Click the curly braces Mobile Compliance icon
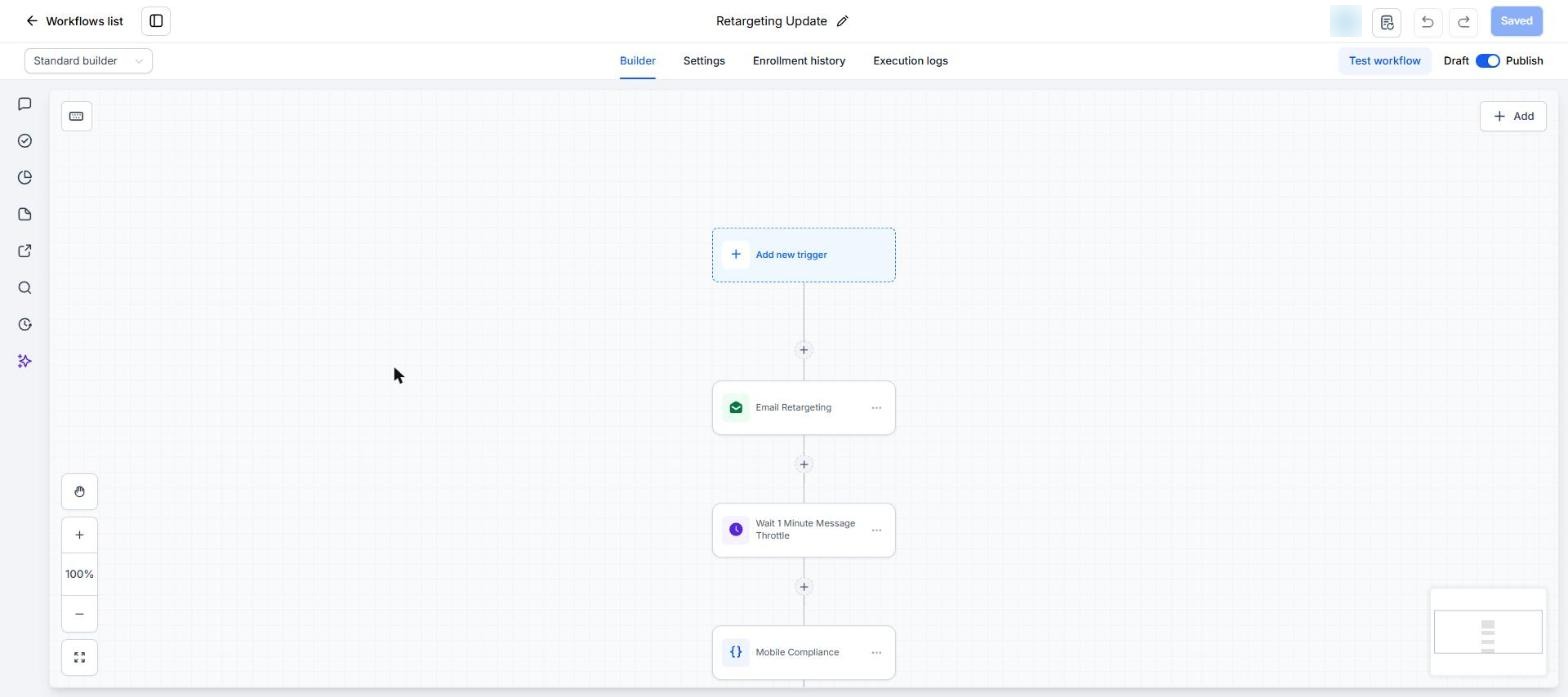The width and height of the screenshot is (1568, 697). [736, 652]
